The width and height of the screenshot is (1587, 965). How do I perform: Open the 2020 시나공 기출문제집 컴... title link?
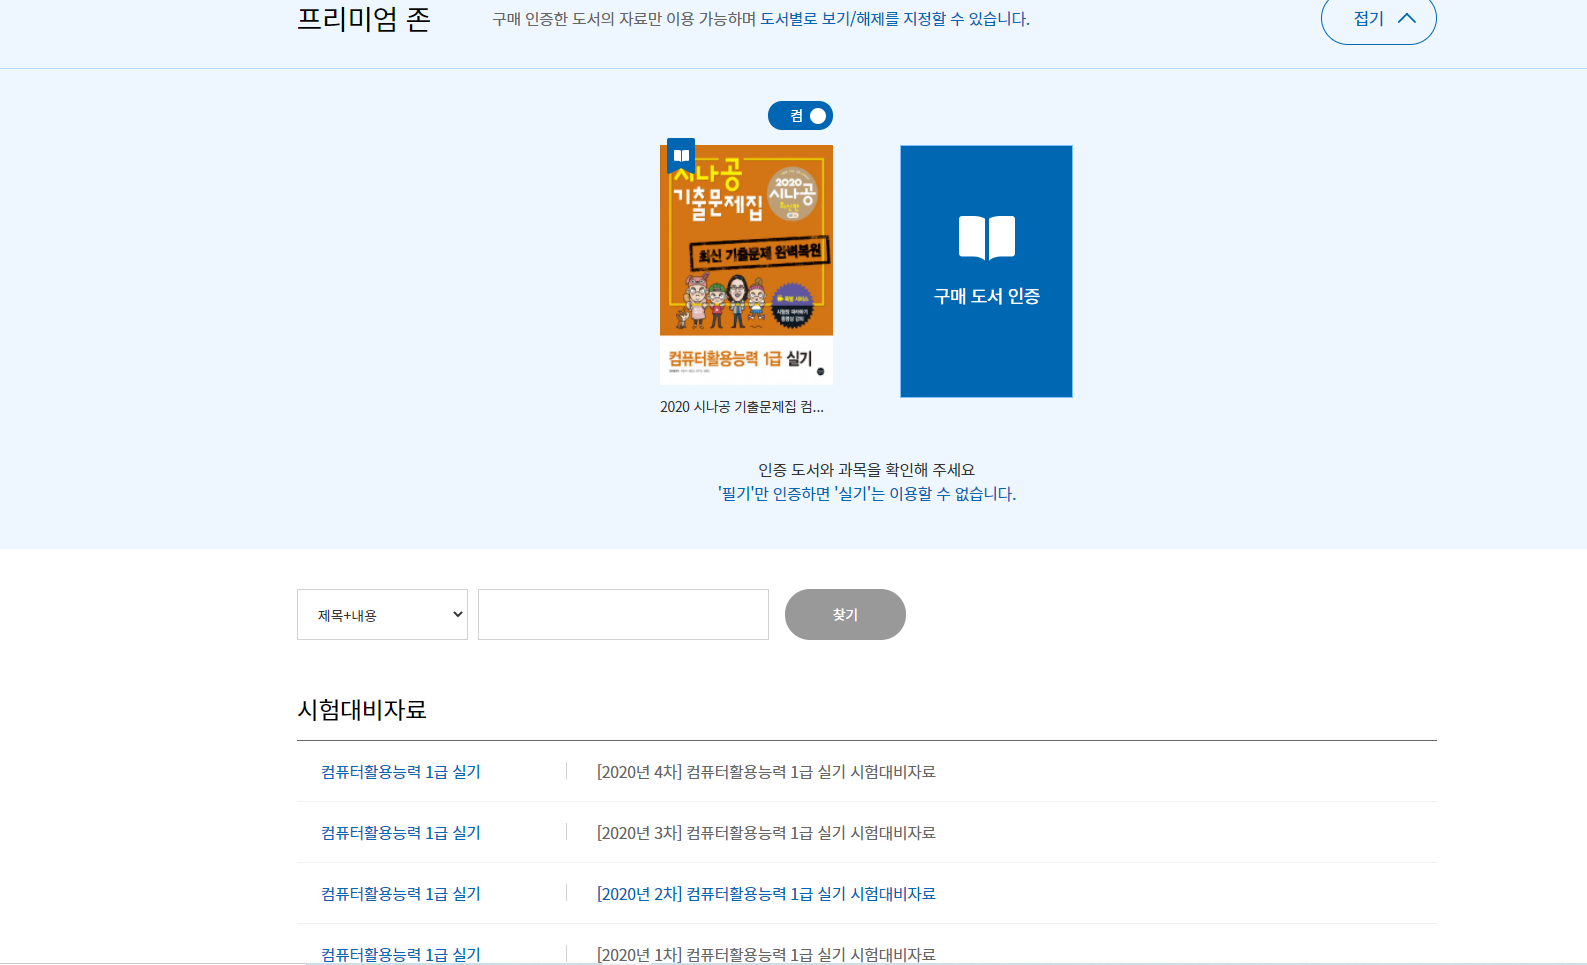pyautogui.click(x=742, y=407)
